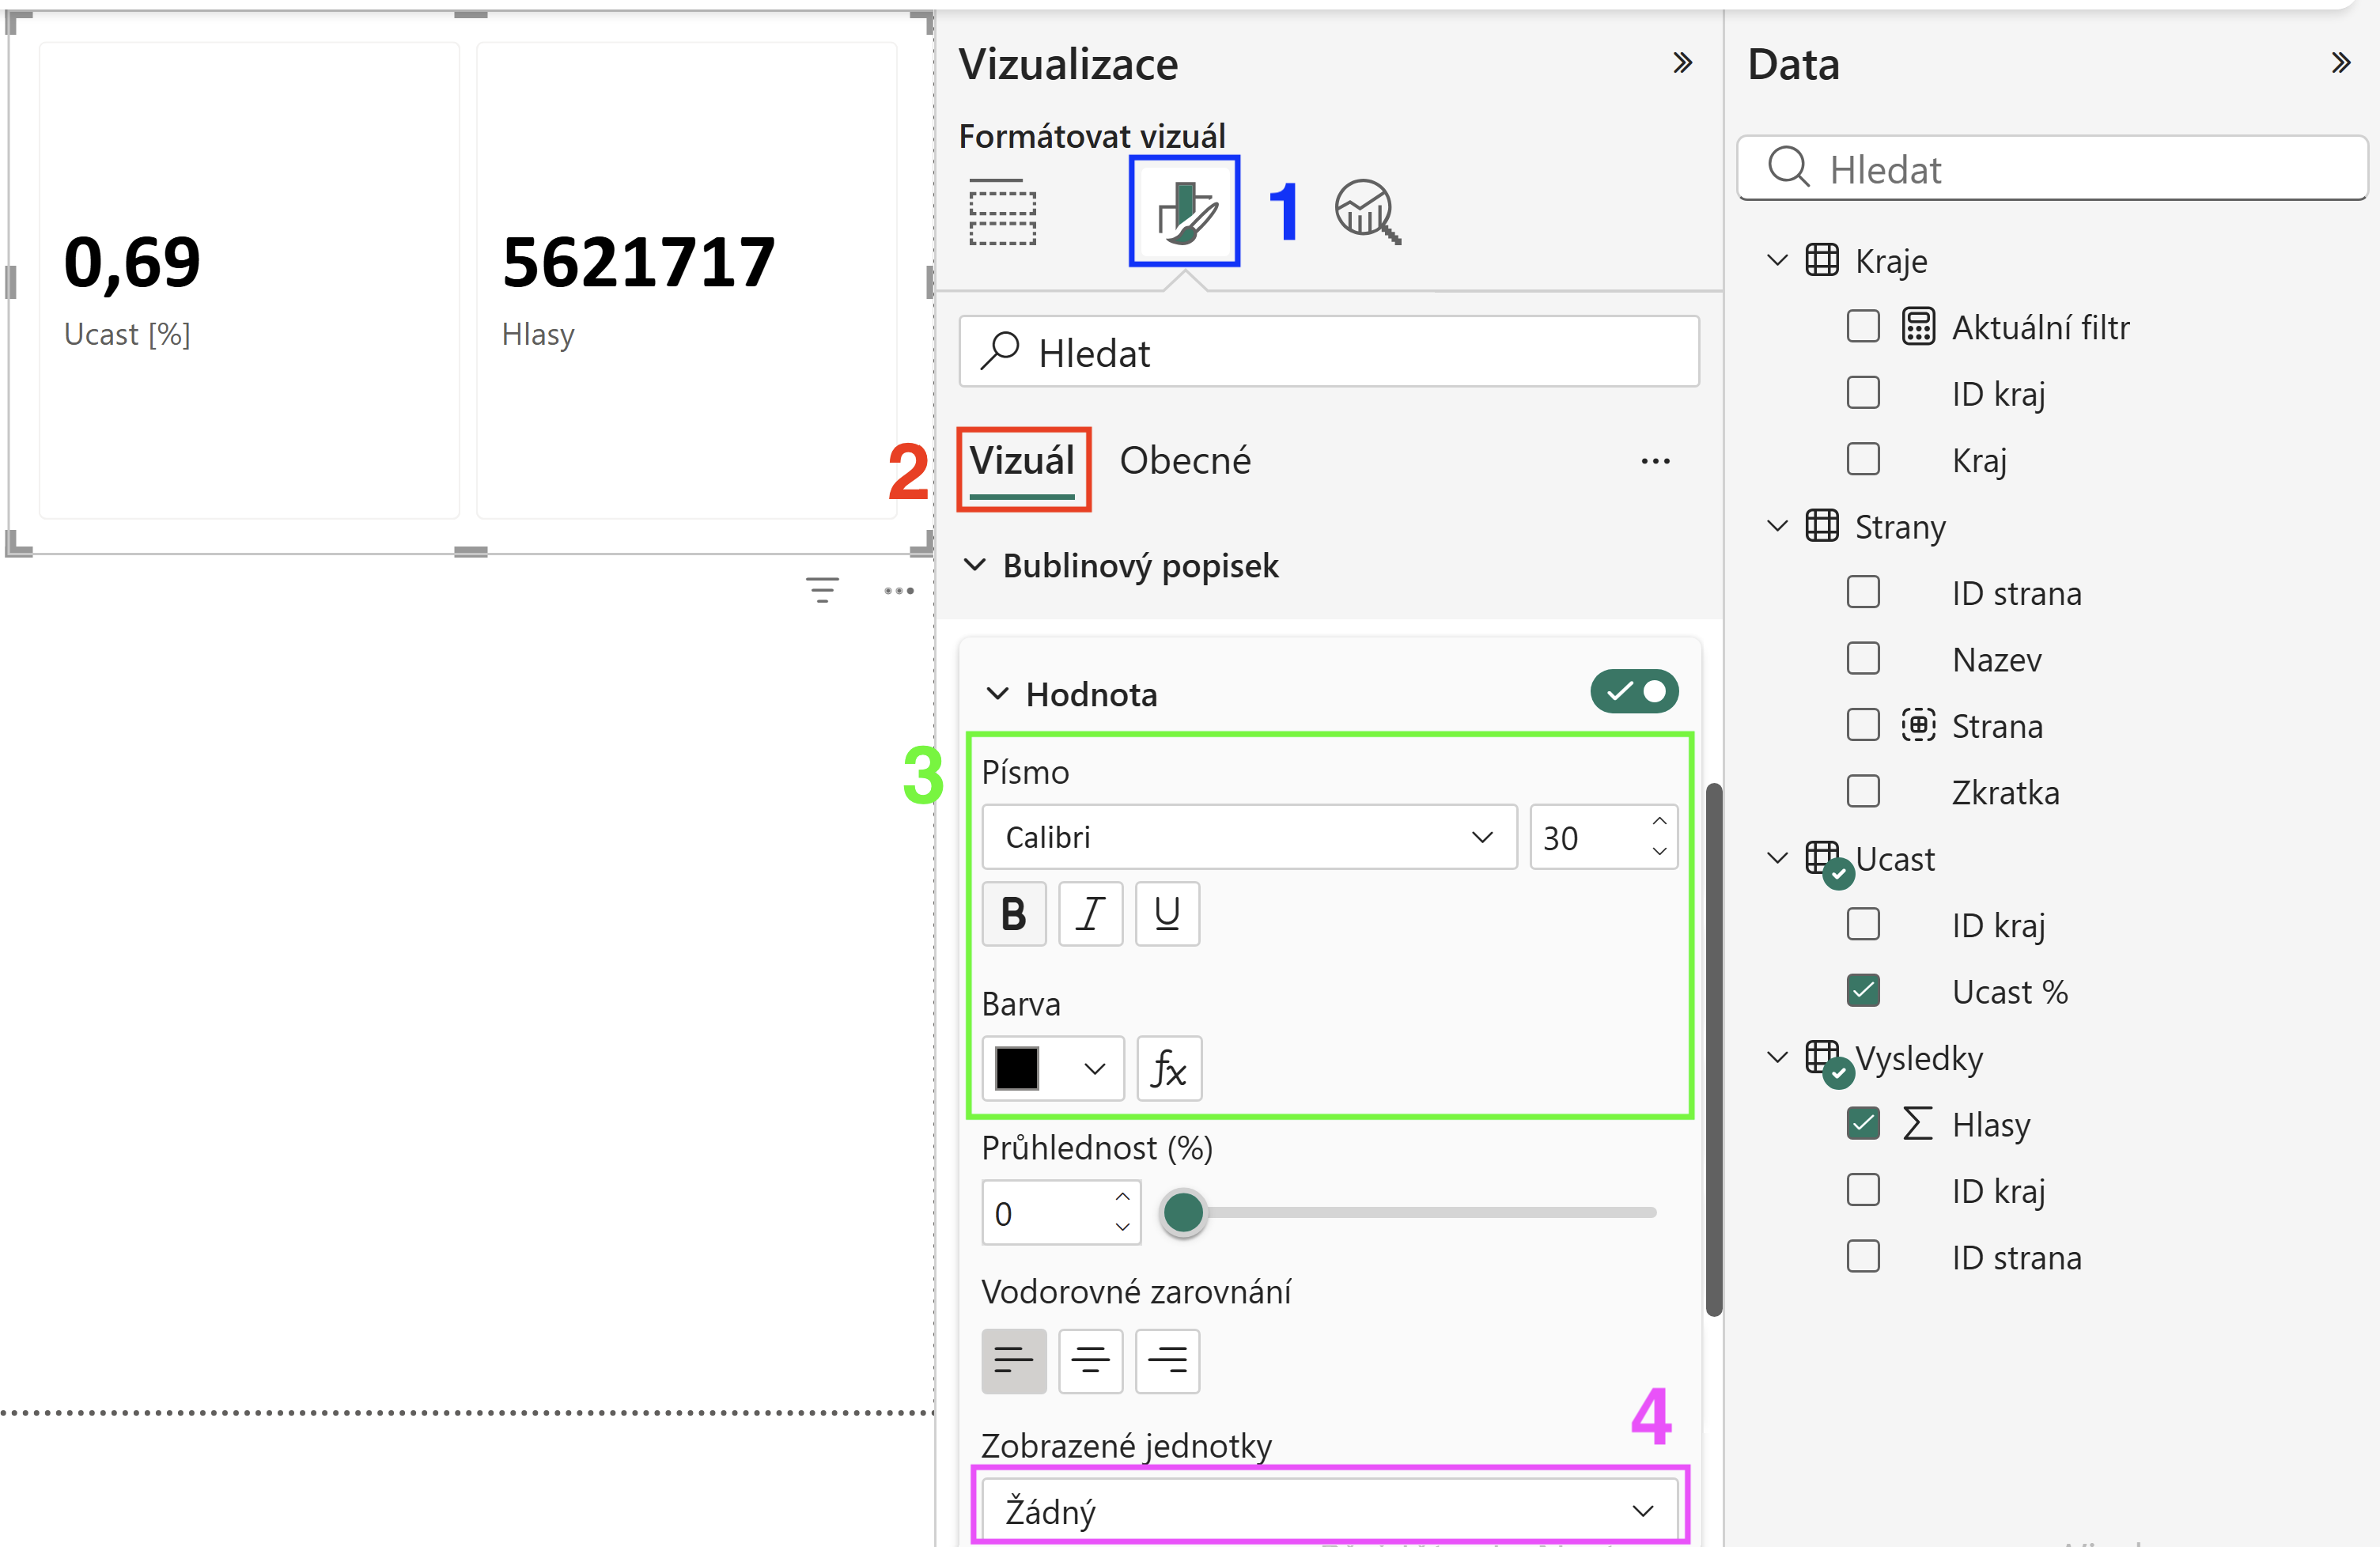Image resolution: width=2380 pixels, height=1547 pixels.
Task: Collapse the Vysledky table tree
Action: 1777,1057
